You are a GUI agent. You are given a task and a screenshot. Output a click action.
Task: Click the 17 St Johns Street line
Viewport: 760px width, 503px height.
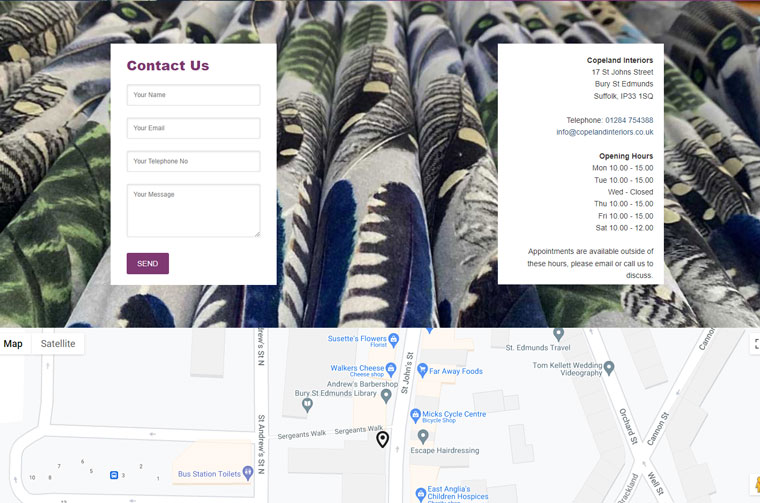622,72
